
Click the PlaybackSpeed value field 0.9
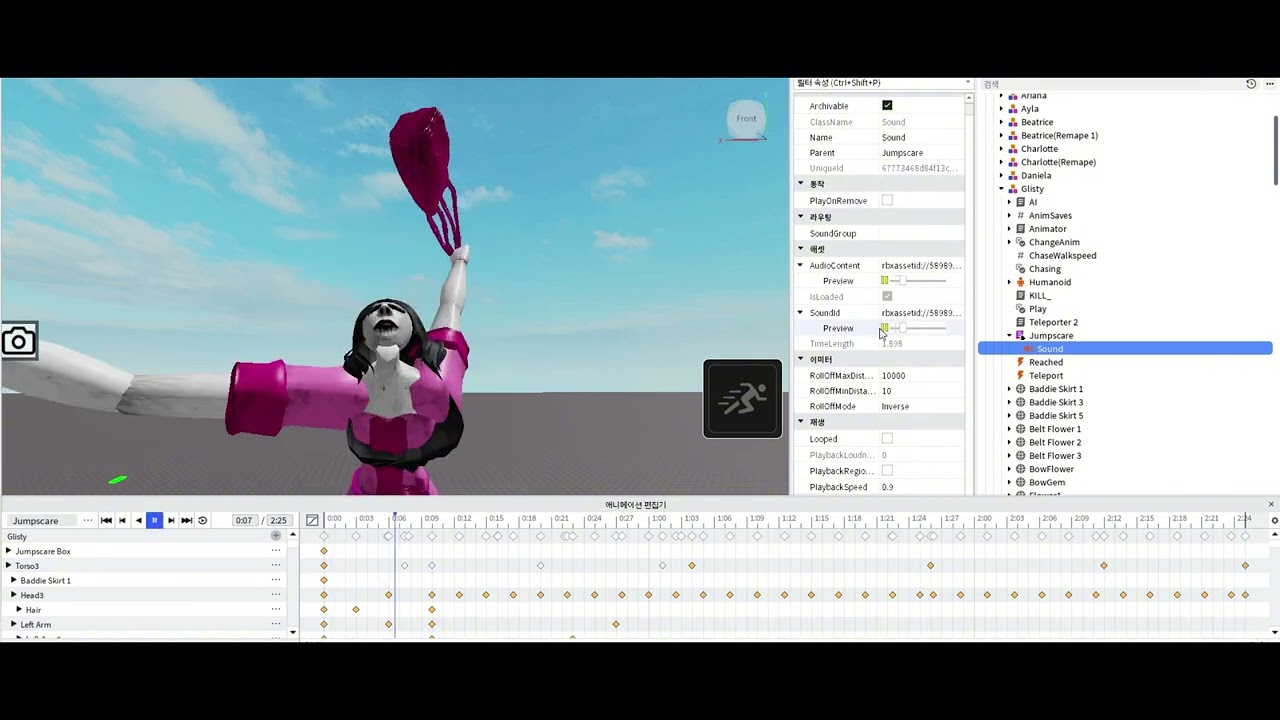point(921,487)
